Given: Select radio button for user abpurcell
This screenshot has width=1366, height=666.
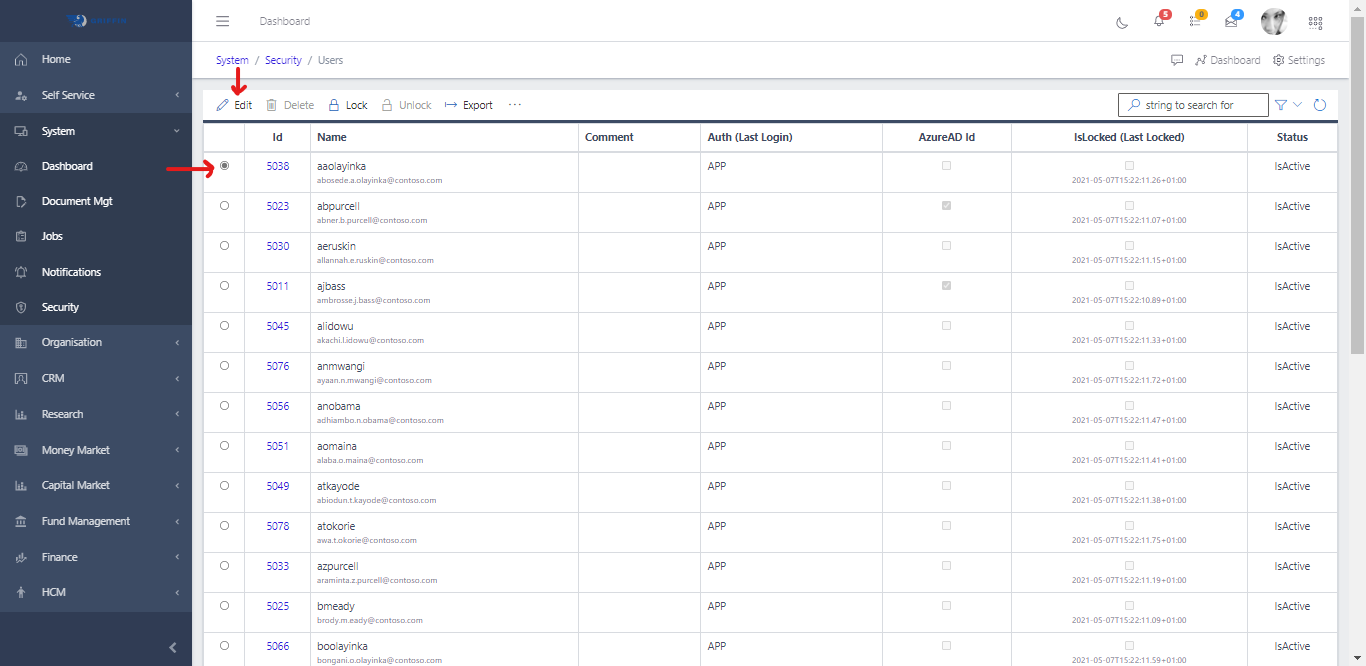Looking at the screenshot, I should pyautogui.click(x=224, y=206).
